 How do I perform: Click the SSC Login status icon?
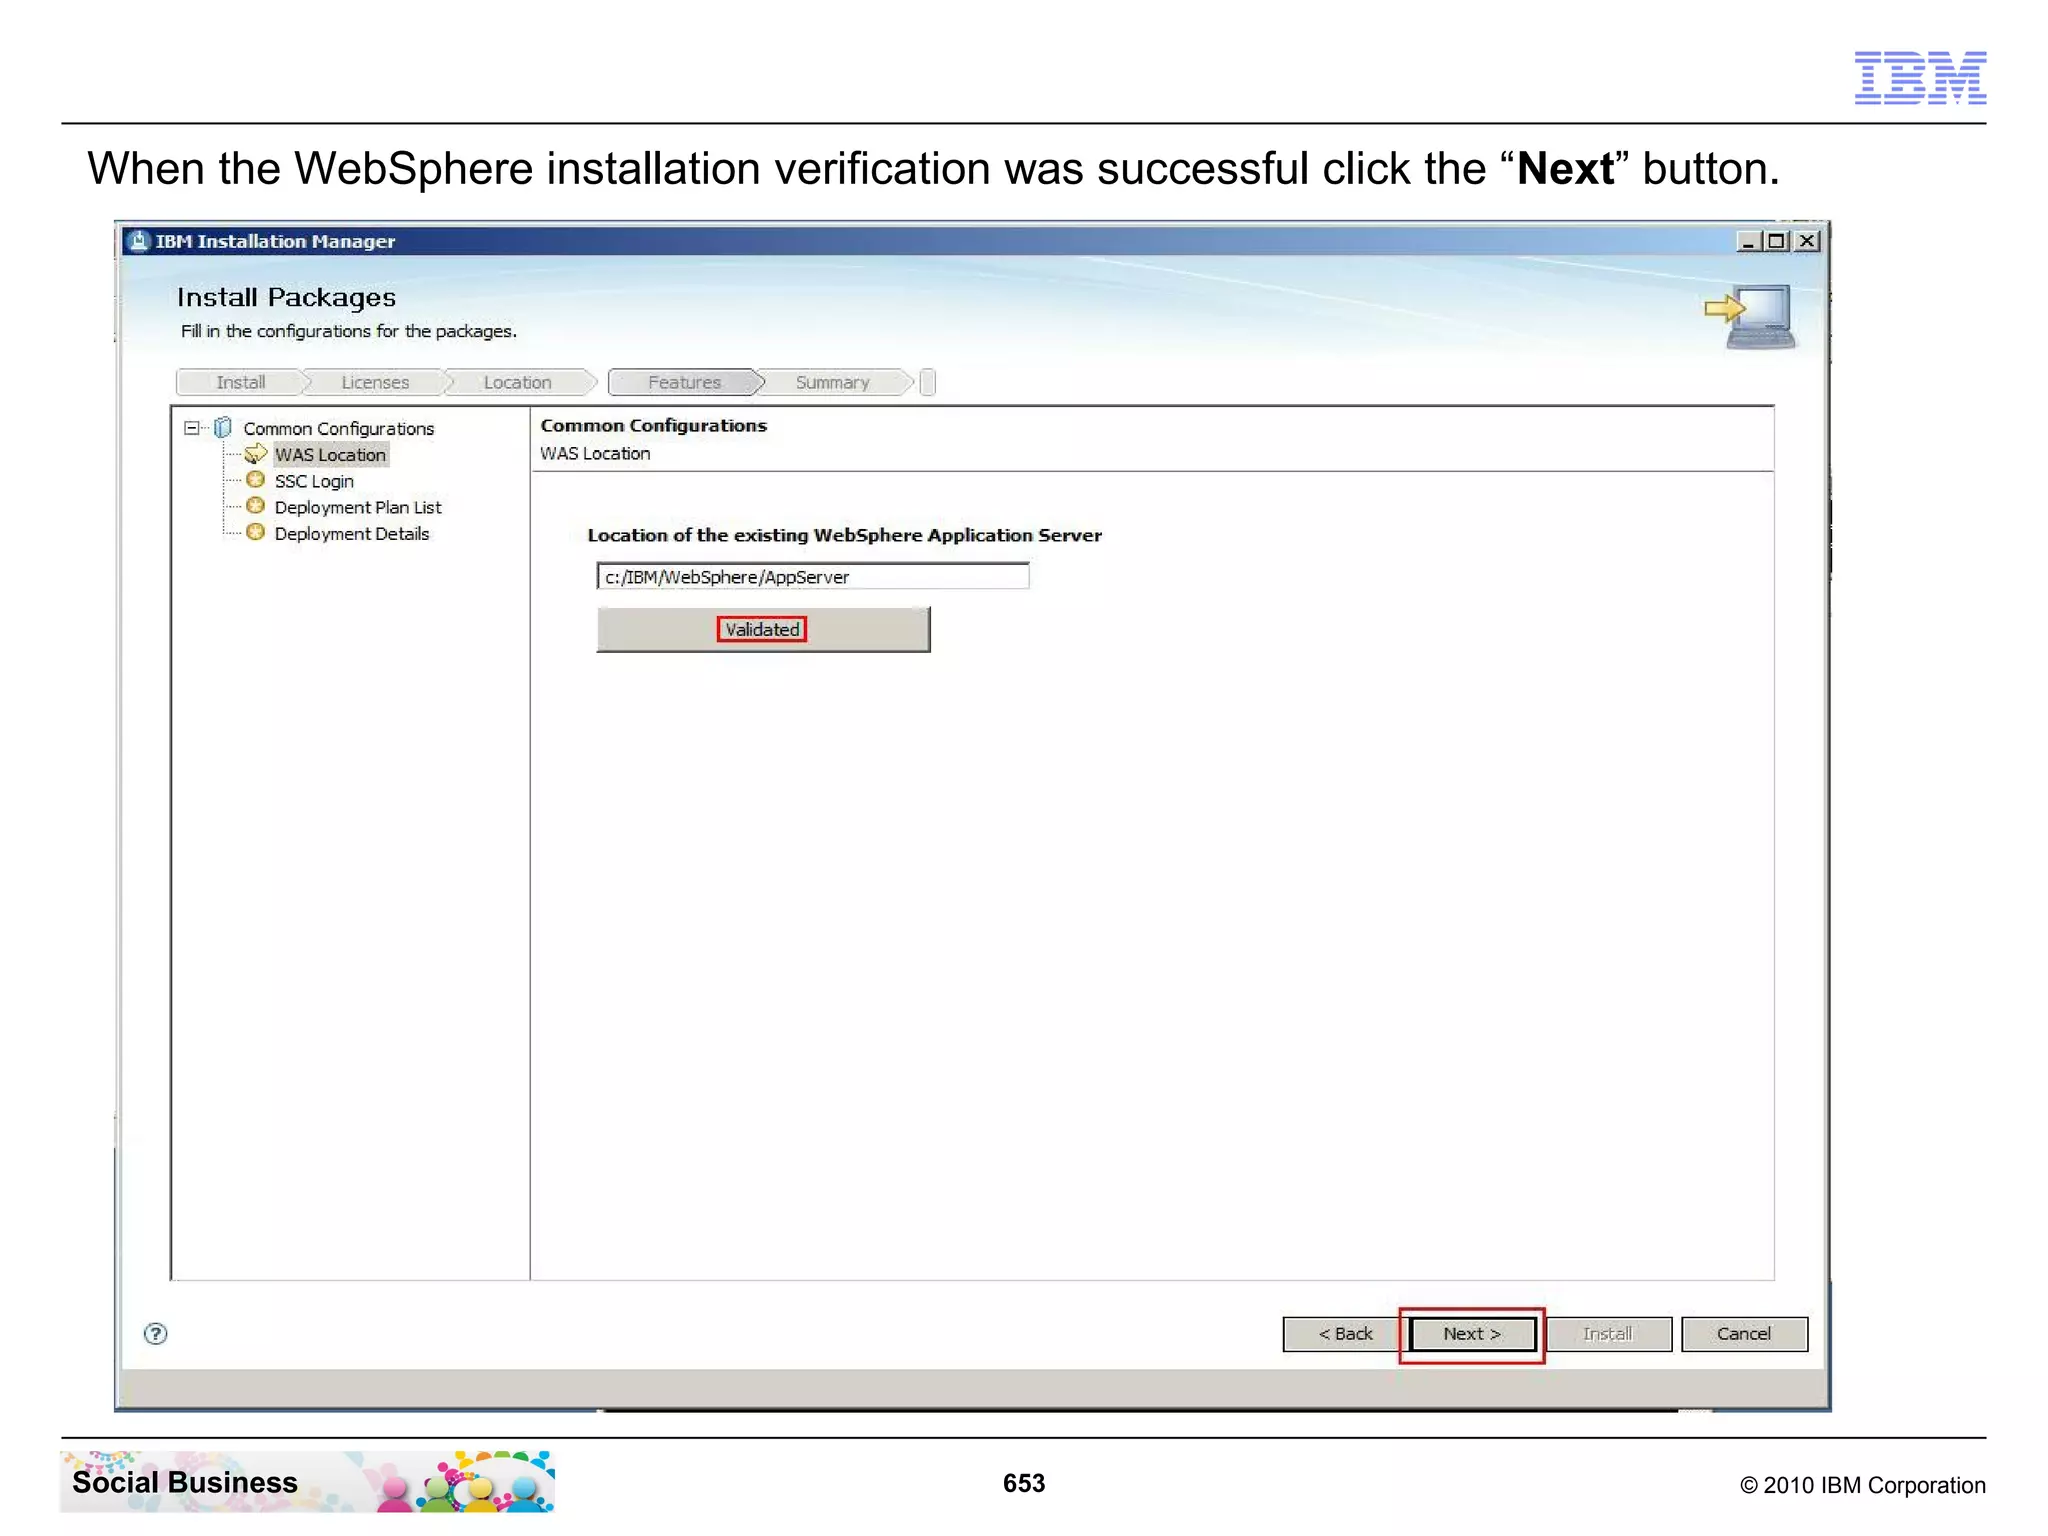(256, 480)
